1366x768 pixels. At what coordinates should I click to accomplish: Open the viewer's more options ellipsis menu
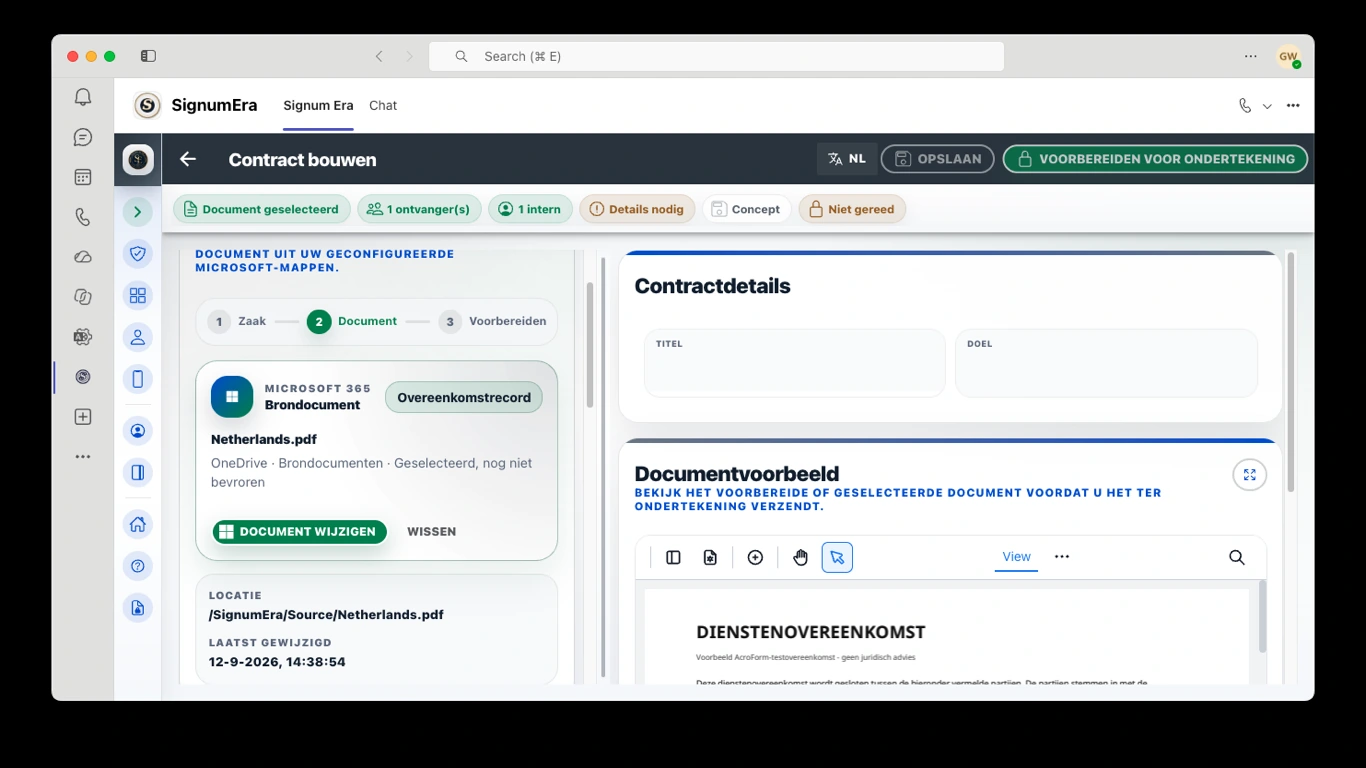point(1062,557)
